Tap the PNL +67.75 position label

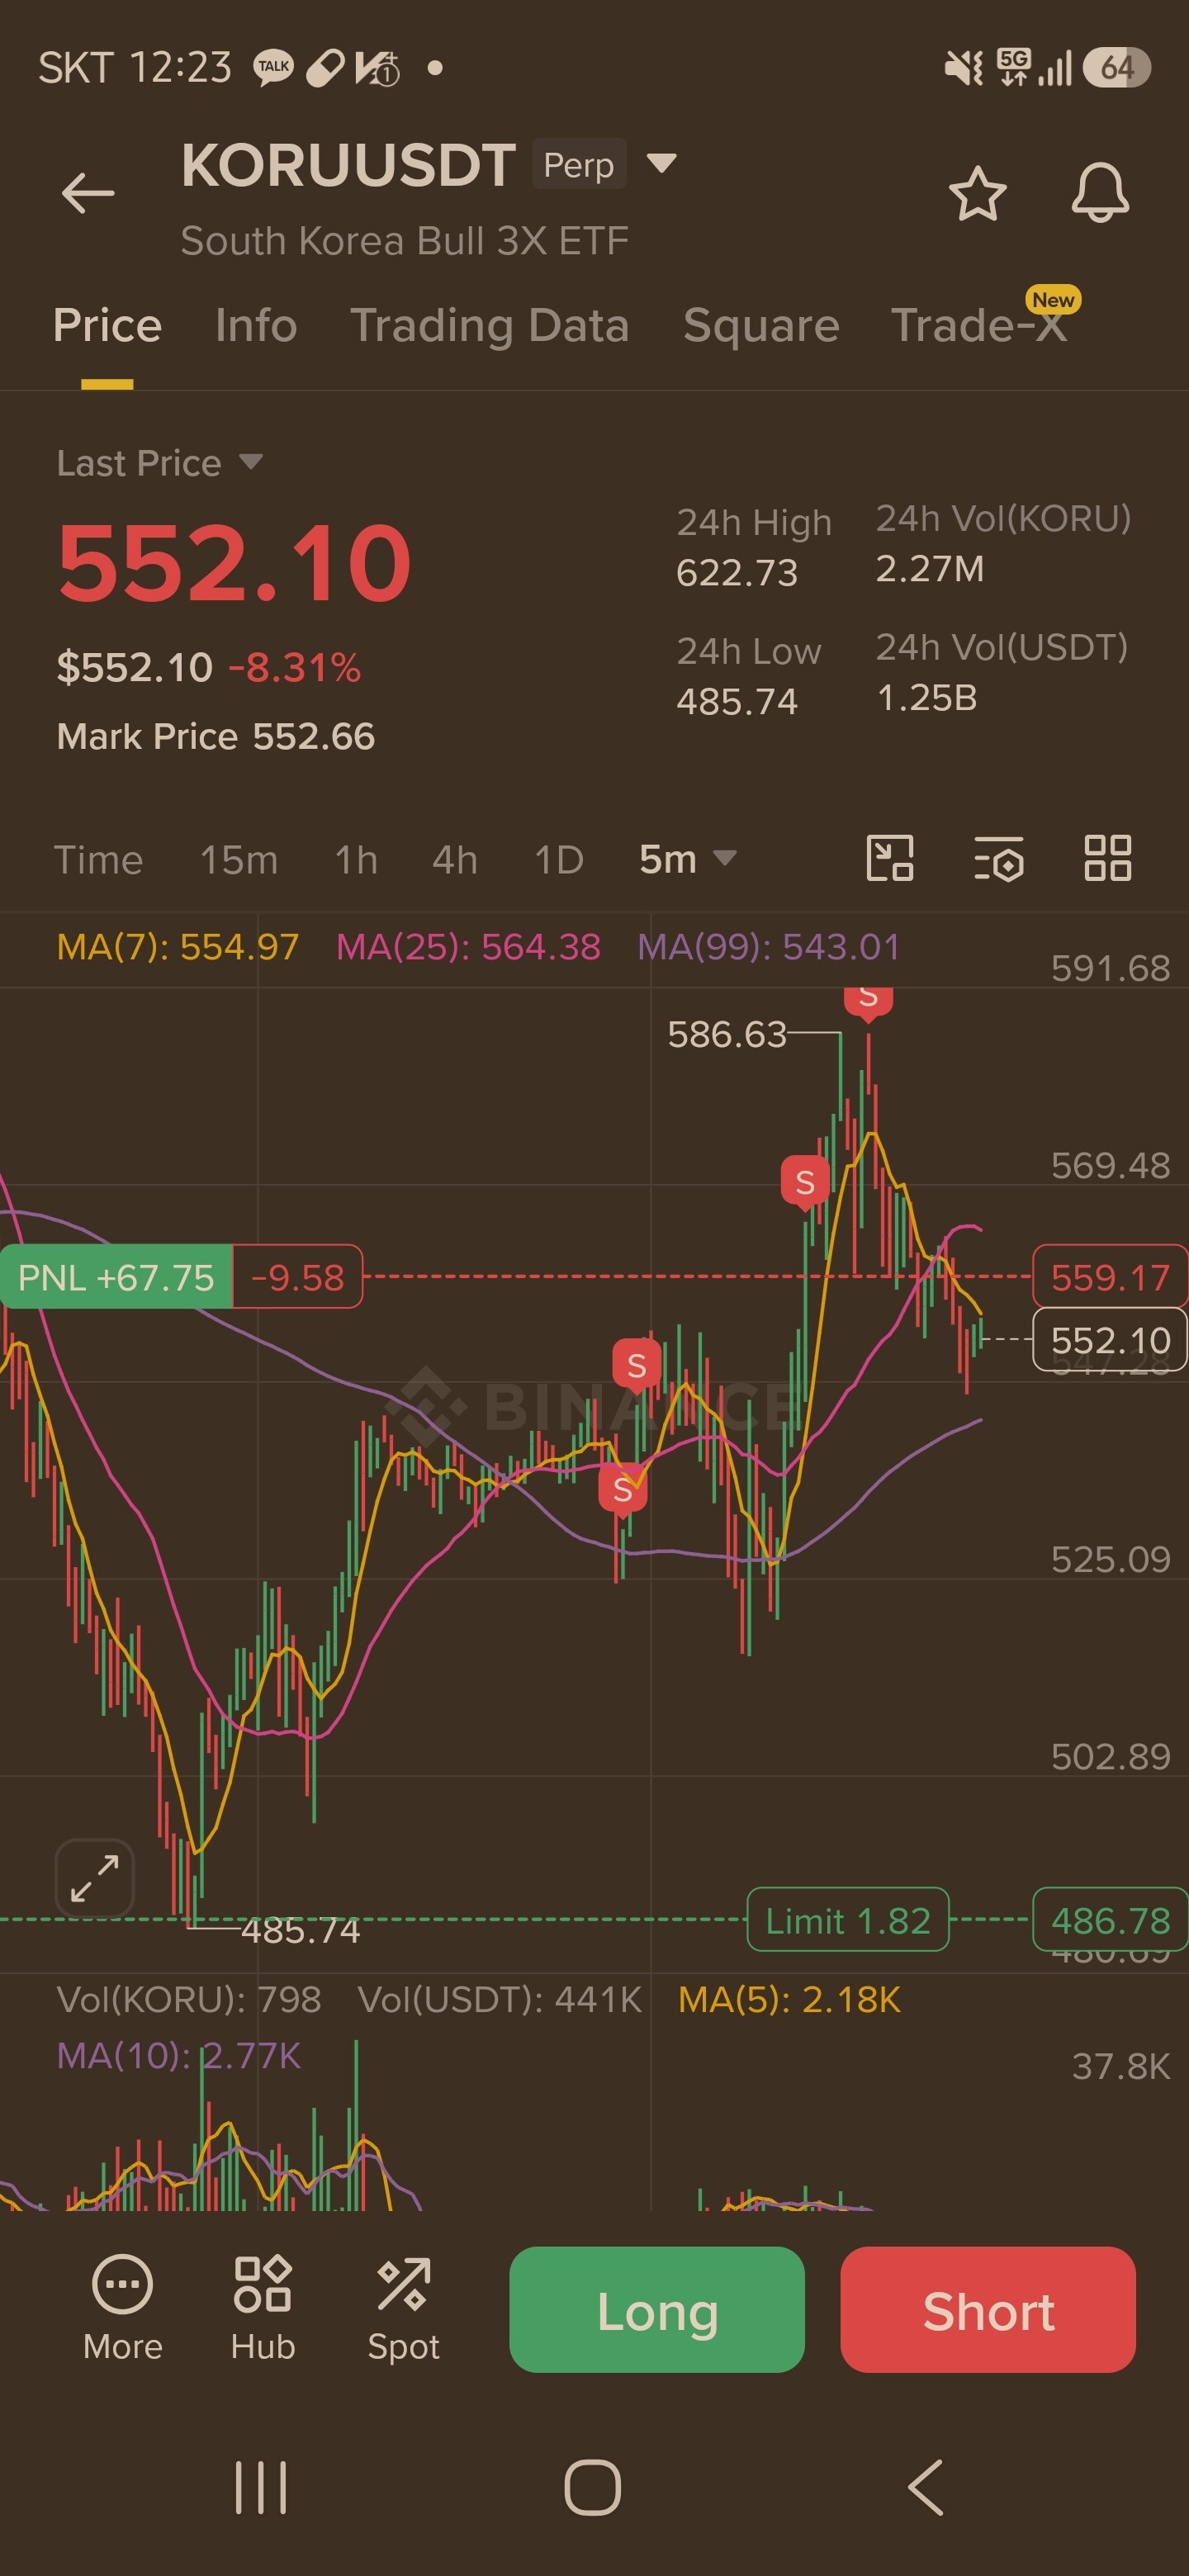pyautogui.click(x=116, y=1277)
